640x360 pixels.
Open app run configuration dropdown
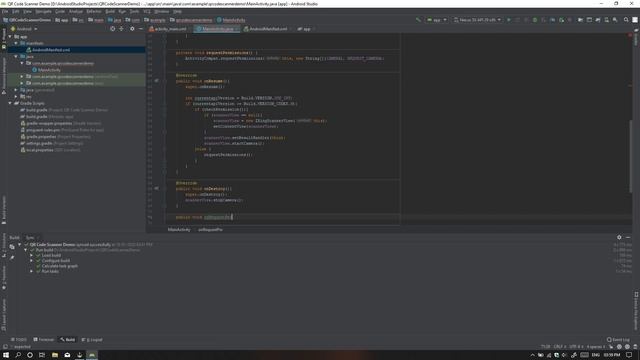coord(437,20)
